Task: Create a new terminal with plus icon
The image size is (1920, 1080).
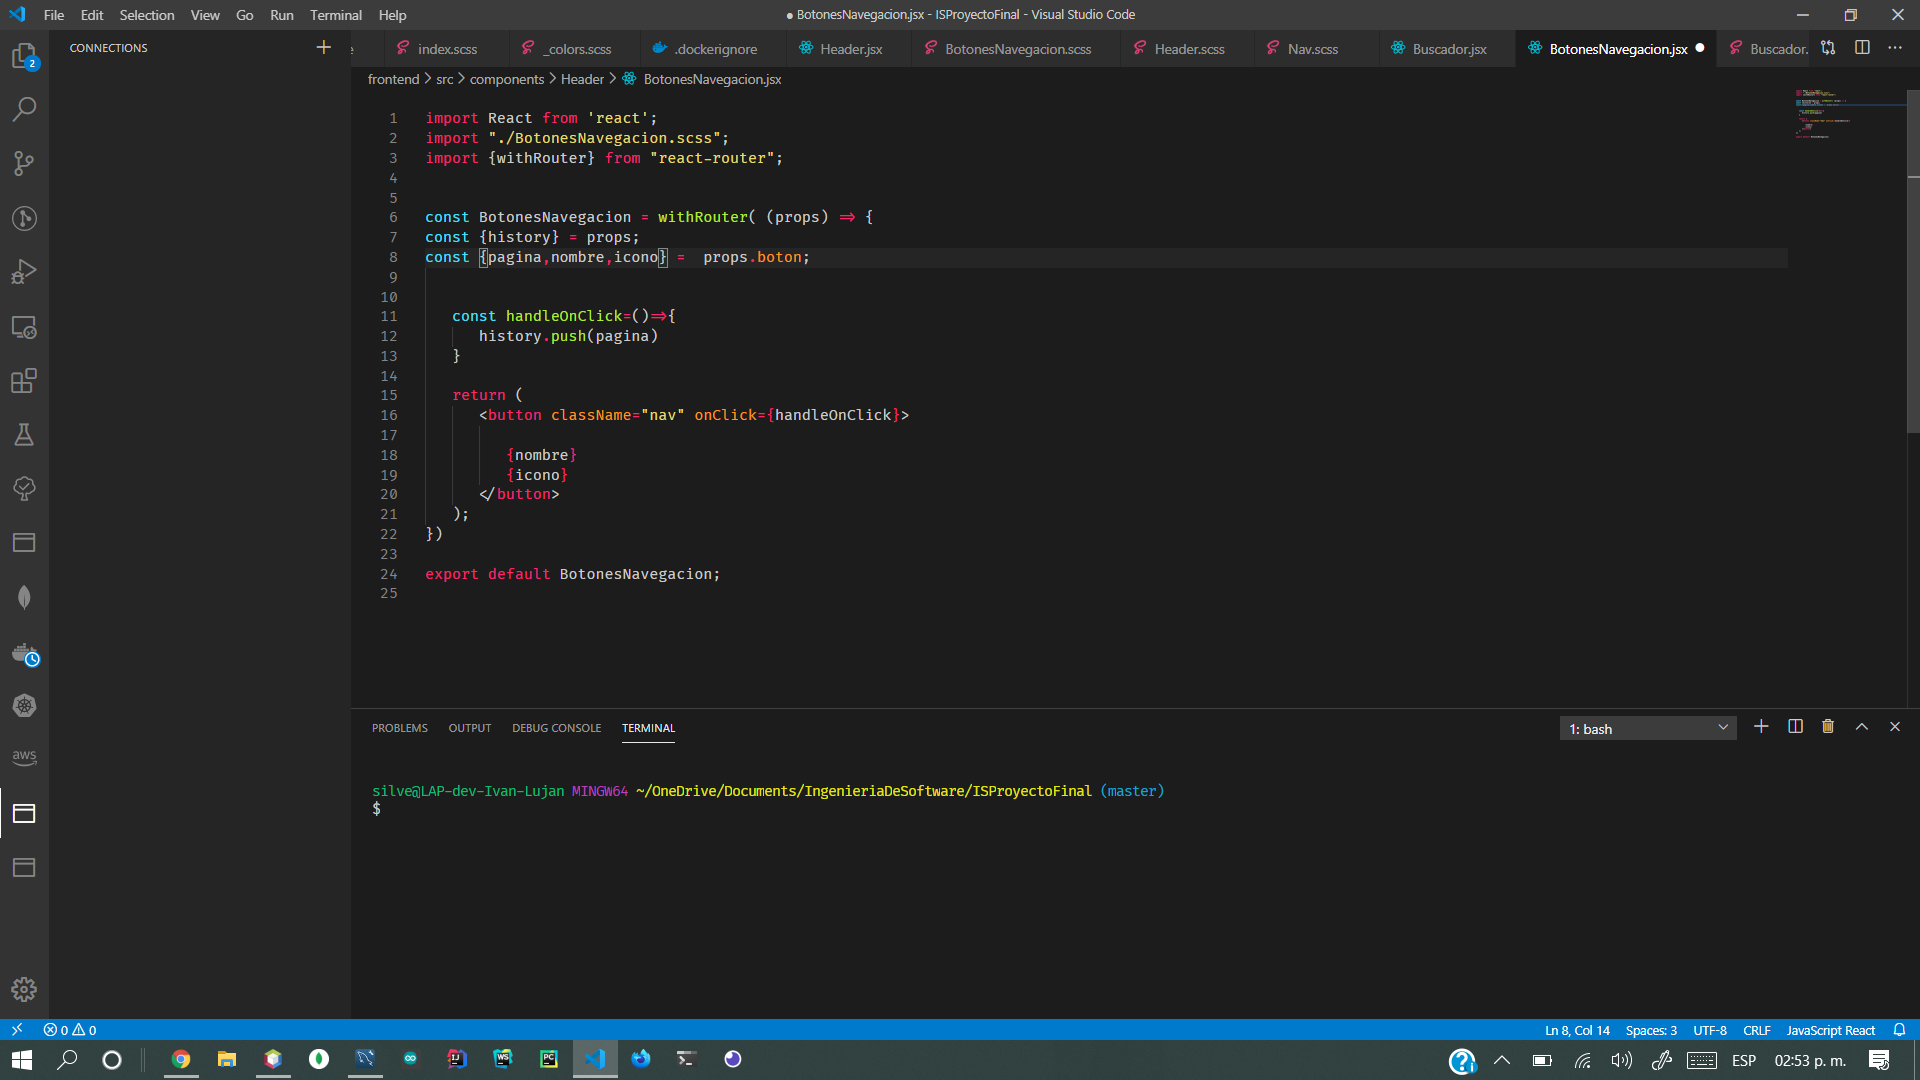Action: pyautogui.click(x=1762, y=727)
